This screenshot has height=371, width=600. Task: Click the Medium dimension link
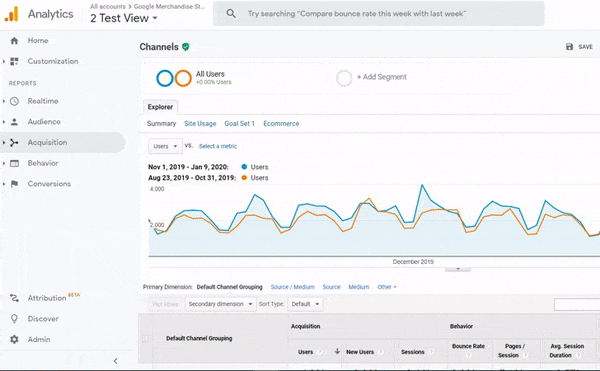359,287
